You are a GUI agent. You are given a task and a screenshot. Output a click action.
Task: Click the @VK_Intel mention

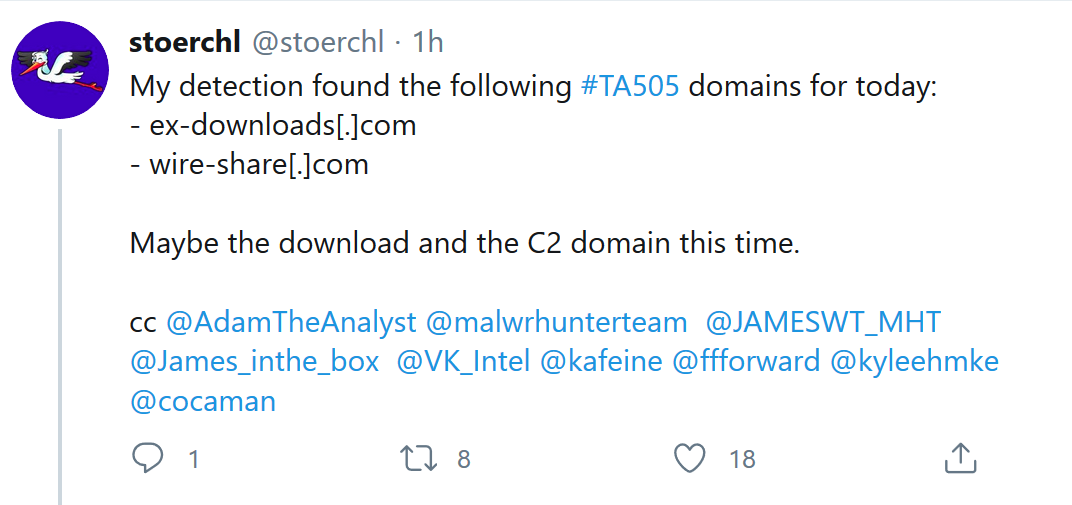[463, 362]
